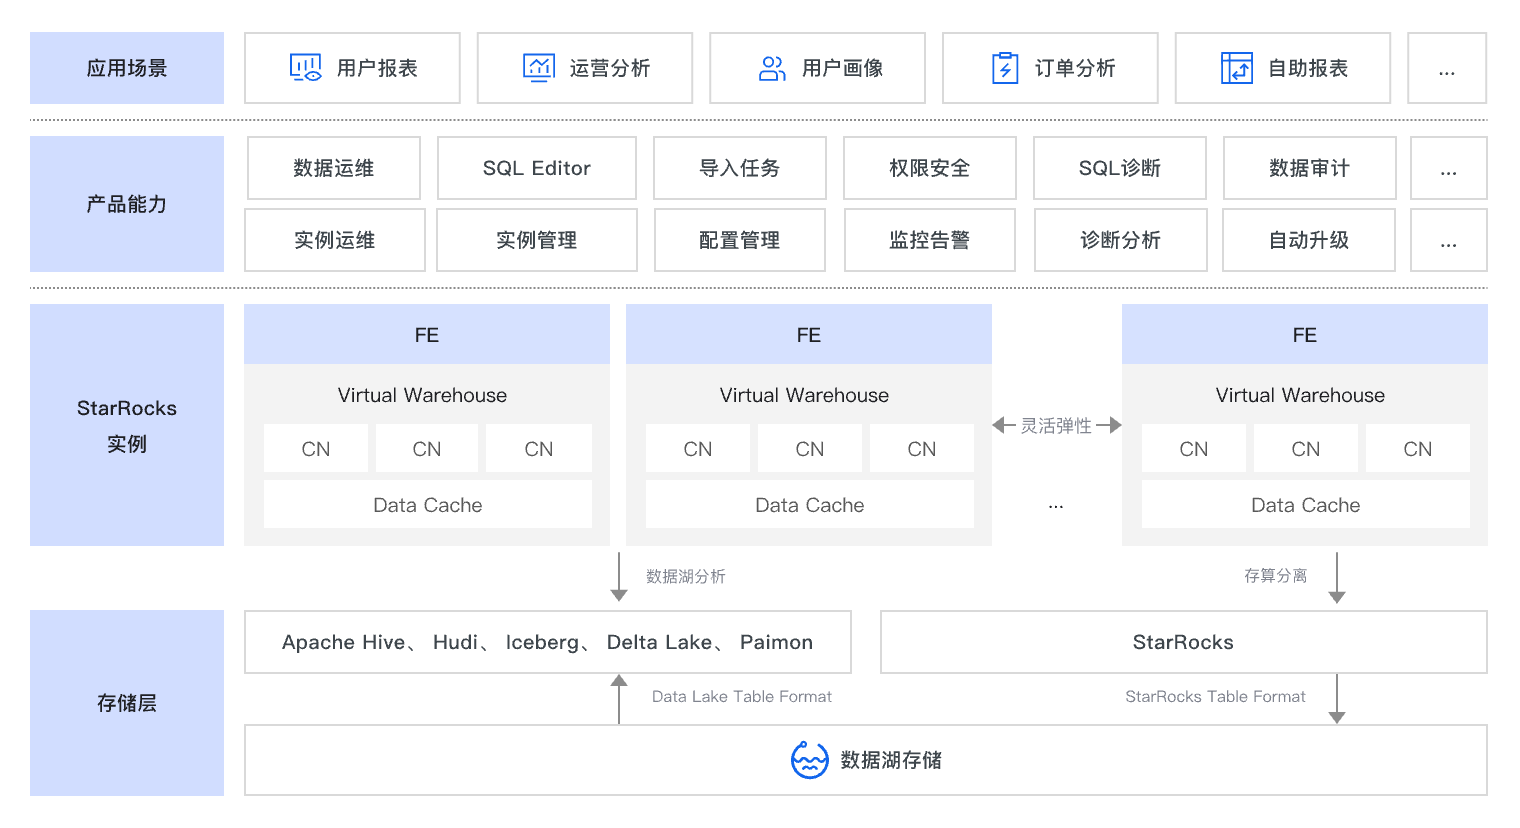1520x828 pixels.
Task: Select the 数据运维 menu entry
Action: coord(334,168)
